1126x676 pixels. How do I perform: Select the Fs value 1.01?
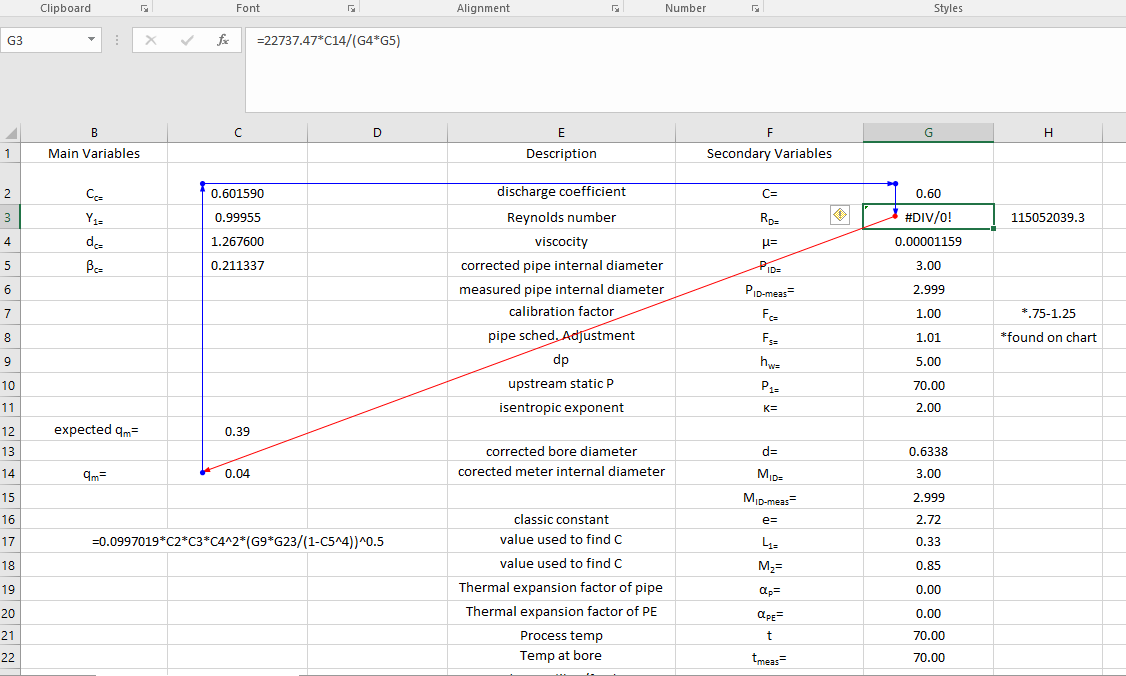click(x=929, y=337)
